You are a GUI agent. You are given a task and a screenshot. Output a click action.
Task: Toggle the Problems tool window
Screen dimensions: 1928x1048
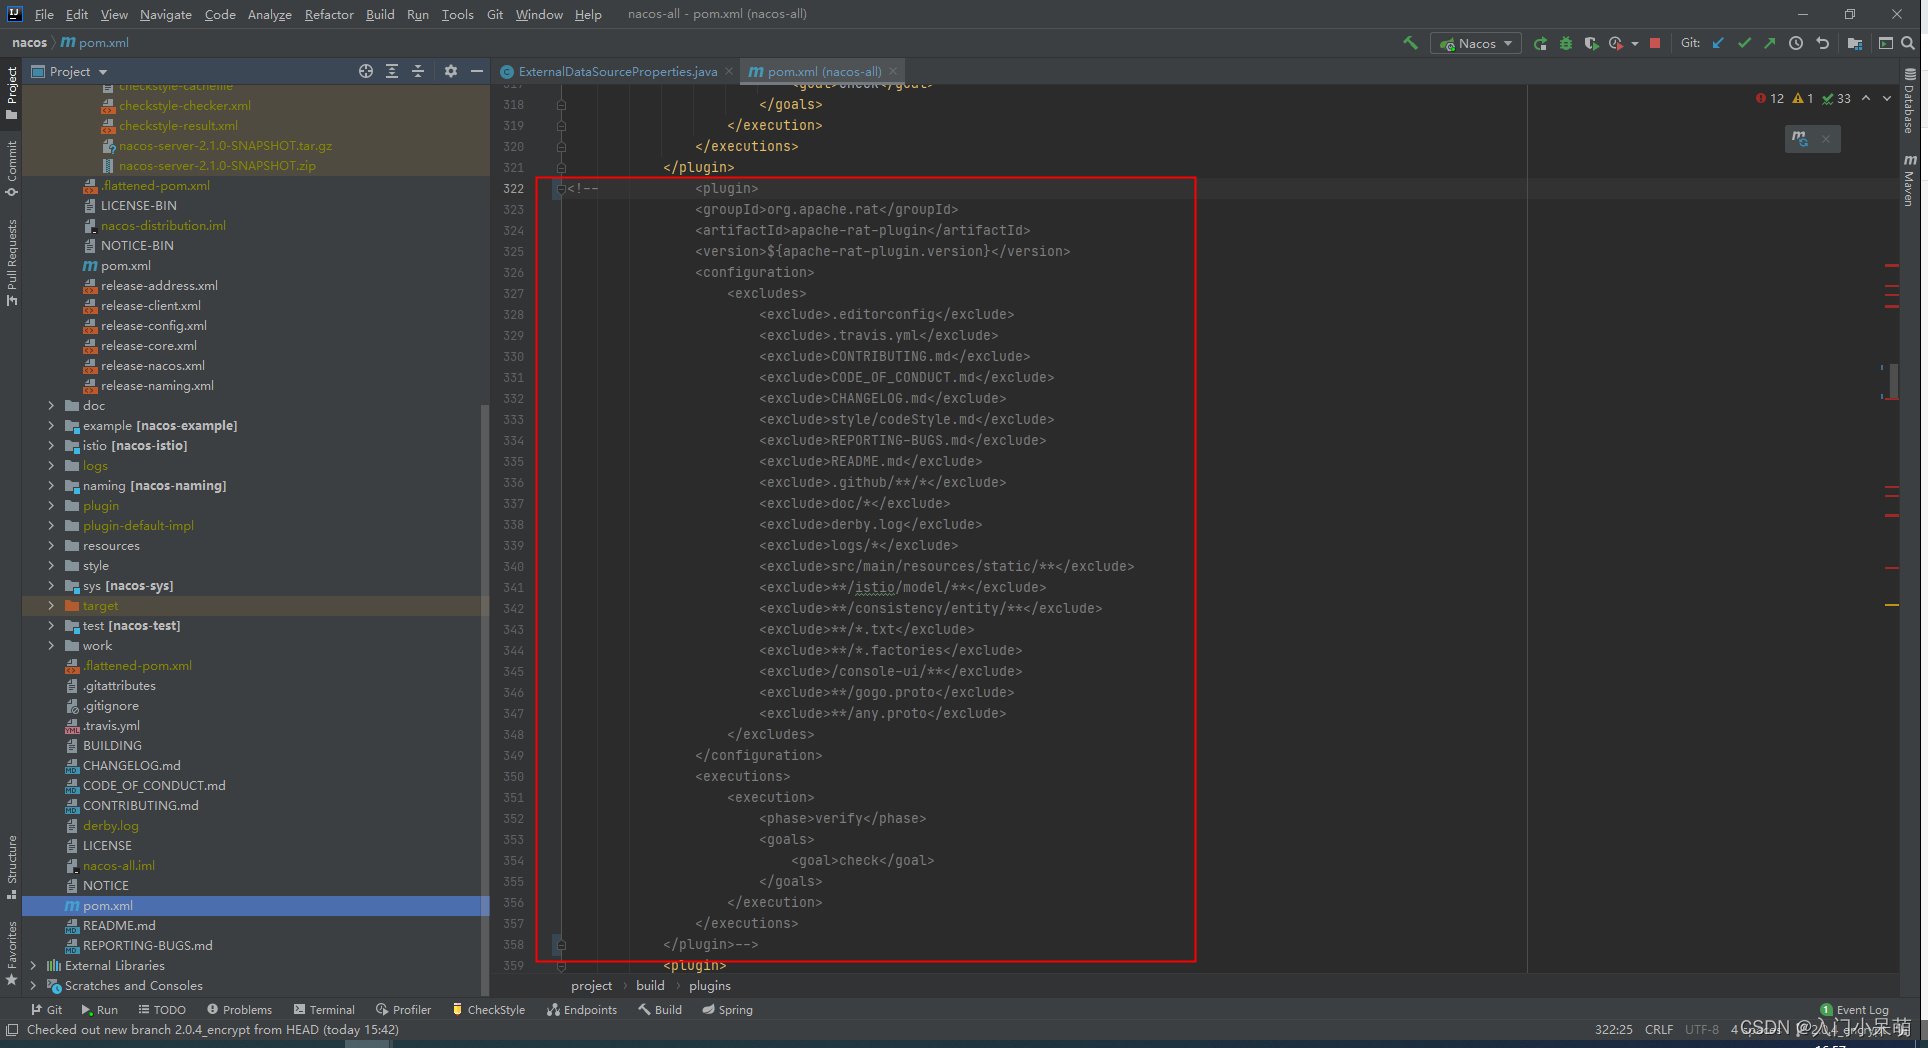click(x=239, y=1009)
